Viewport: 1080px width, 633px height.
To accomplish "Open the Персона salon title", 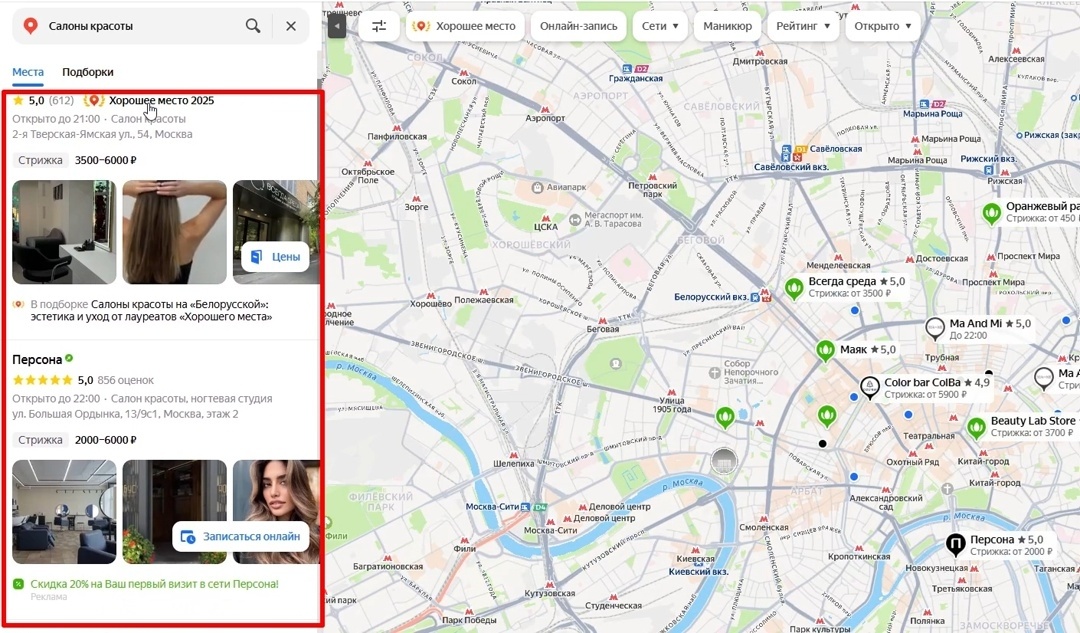I will point(37,360).
